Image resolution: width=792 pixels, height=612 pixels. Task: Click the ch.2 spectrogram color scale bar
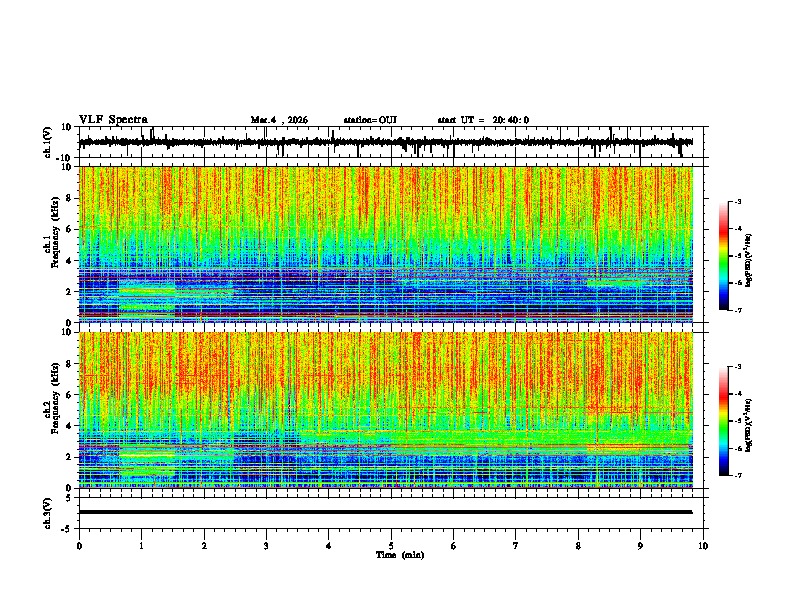[724, 421]
